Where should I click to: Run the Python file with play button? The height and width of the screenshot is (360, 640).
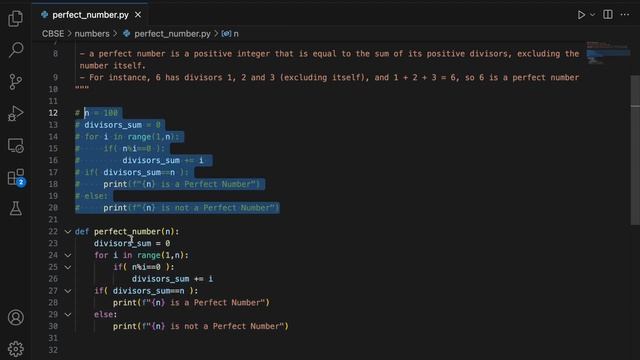tap(581, 15)
